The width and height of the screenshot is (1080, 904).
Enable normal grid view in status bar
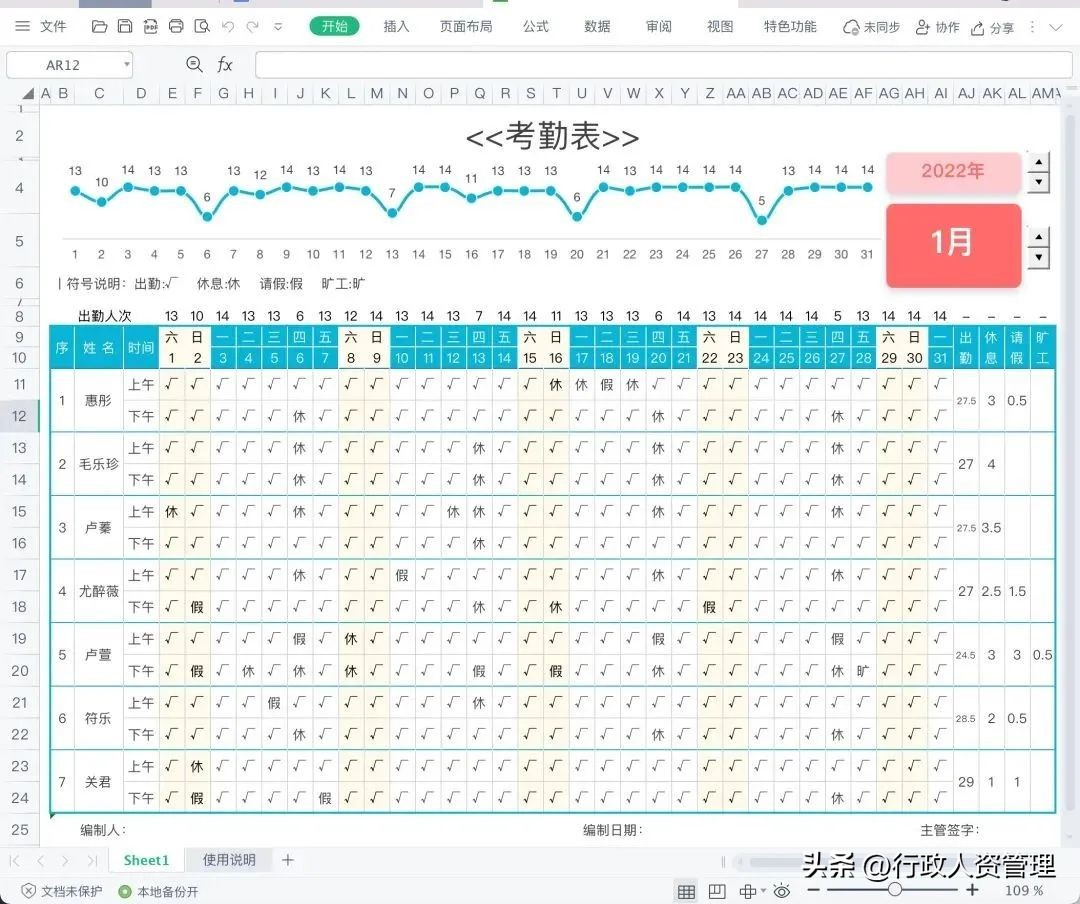687,889
